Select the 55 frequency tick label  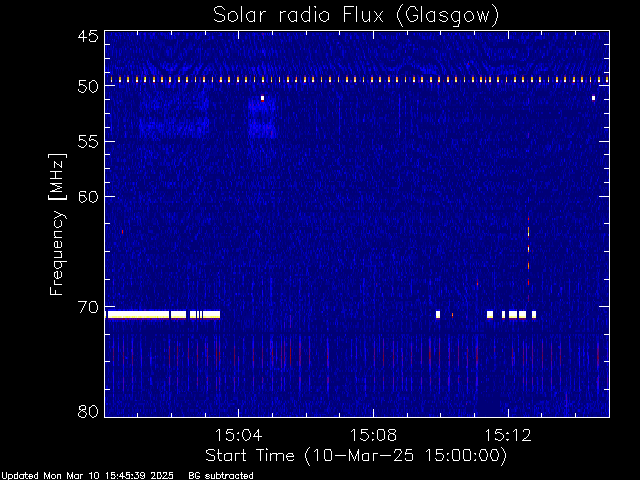[x=88, y=142]
